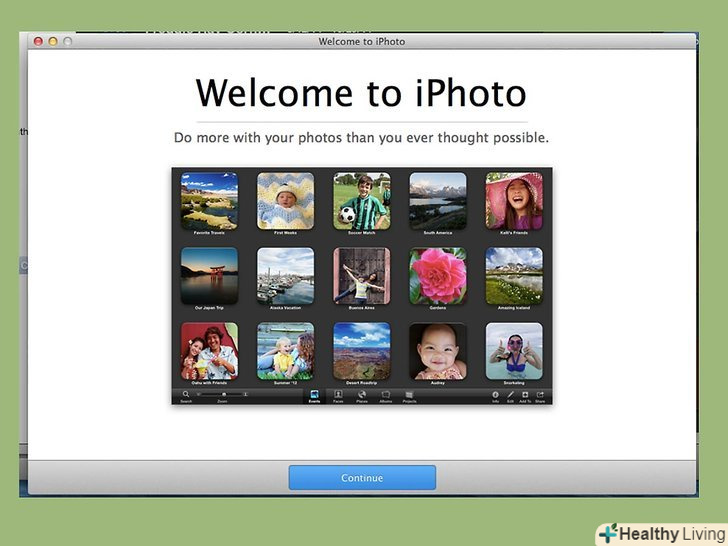Close the Welcome to iPhoto window
728x546 pixels.
[39, 41]
